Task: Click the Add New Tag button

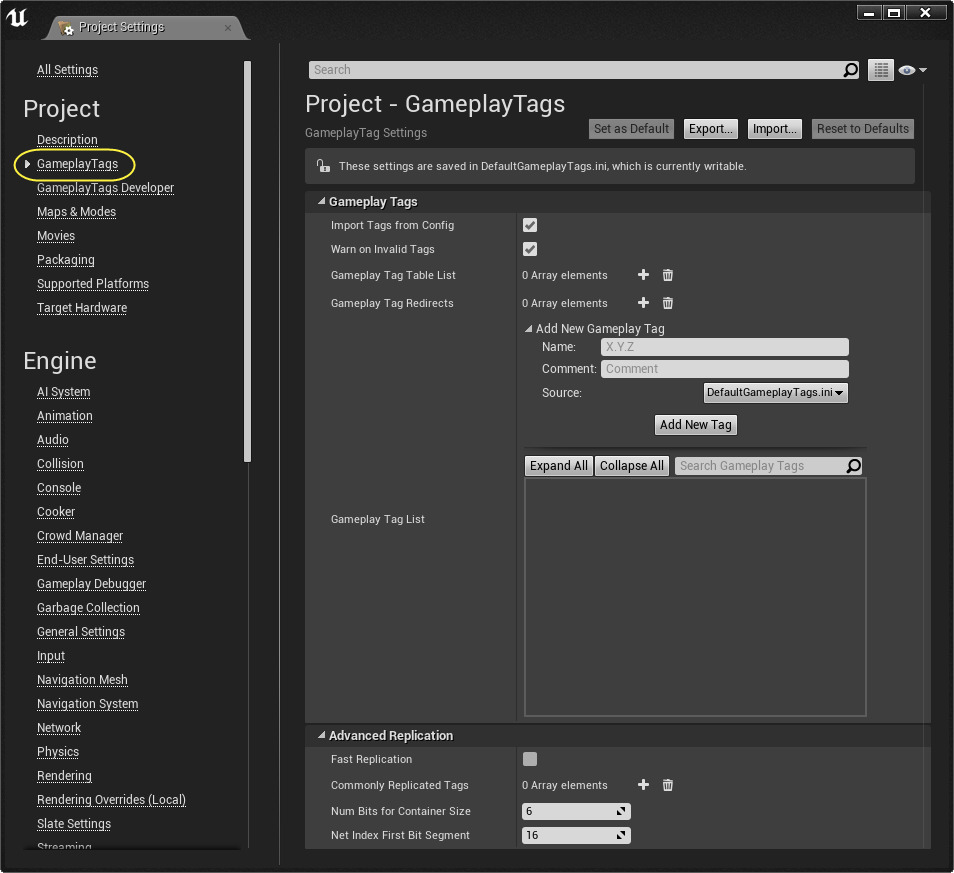Action: pos(695,425)
